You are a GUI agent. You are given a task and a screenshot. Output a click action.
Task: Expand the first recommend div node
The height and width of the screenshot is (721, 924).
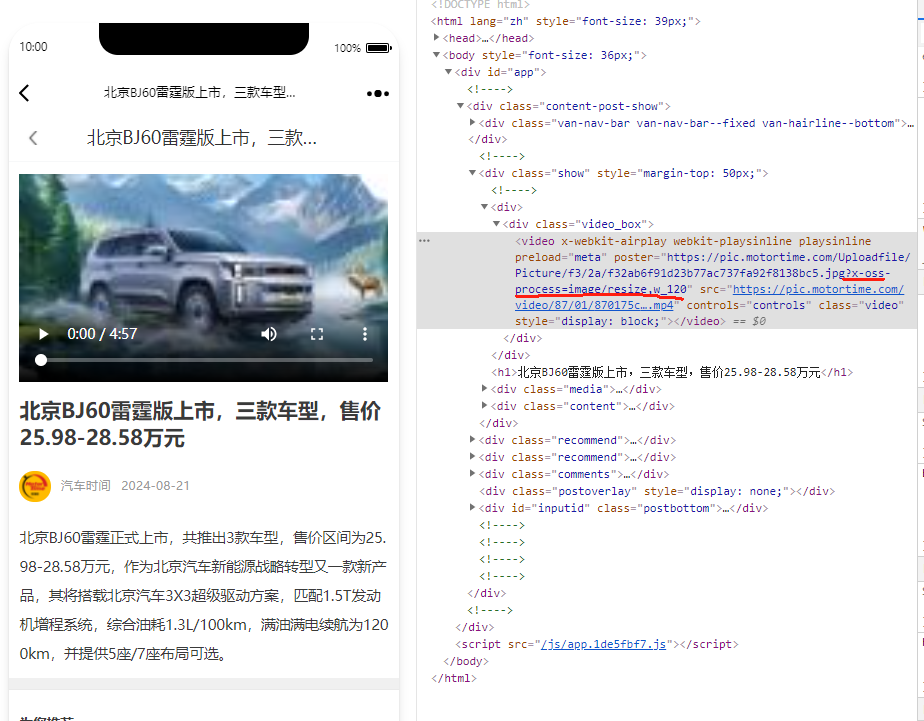pos(473,439)
